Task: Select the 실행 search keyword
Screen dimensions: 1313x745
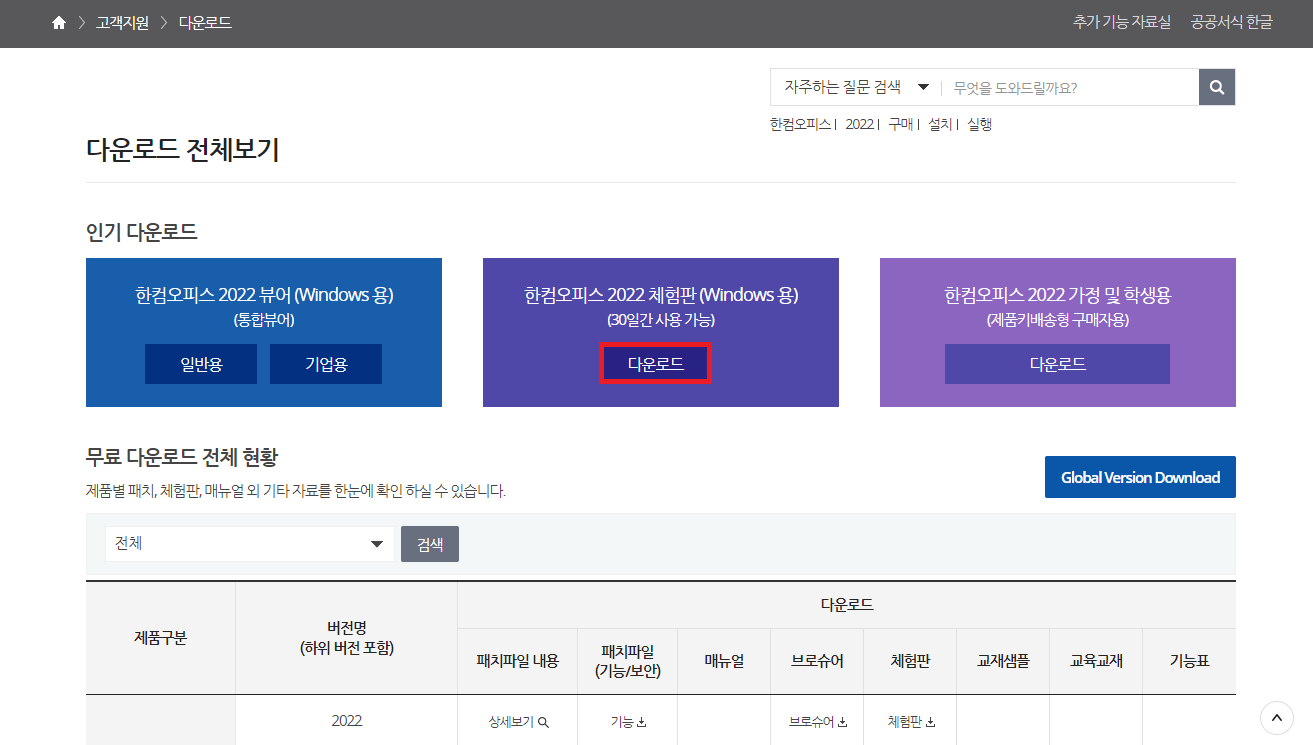Action: (979, 124)
